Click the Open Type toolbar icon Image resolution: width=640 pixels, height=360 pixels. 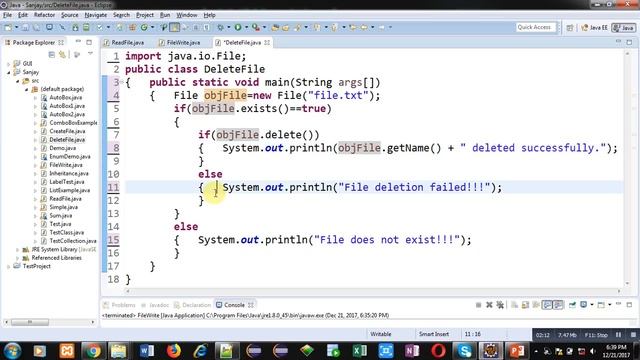coord(275,27)
